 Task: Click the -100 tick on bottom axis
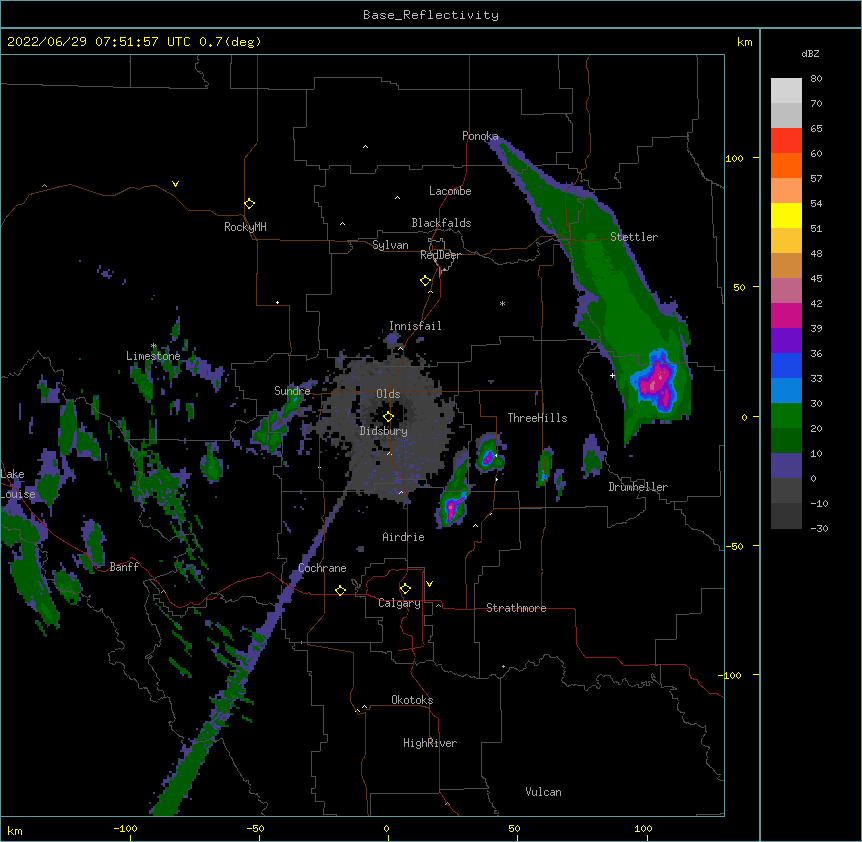point(125,829)
